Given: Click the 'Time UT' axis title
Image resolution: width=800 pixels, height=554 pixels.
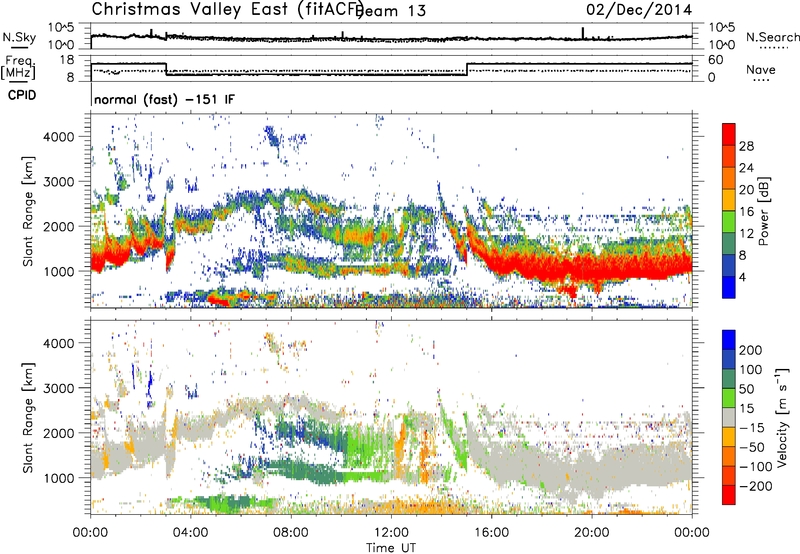Looking at the screenshot, I should [391, 547].
